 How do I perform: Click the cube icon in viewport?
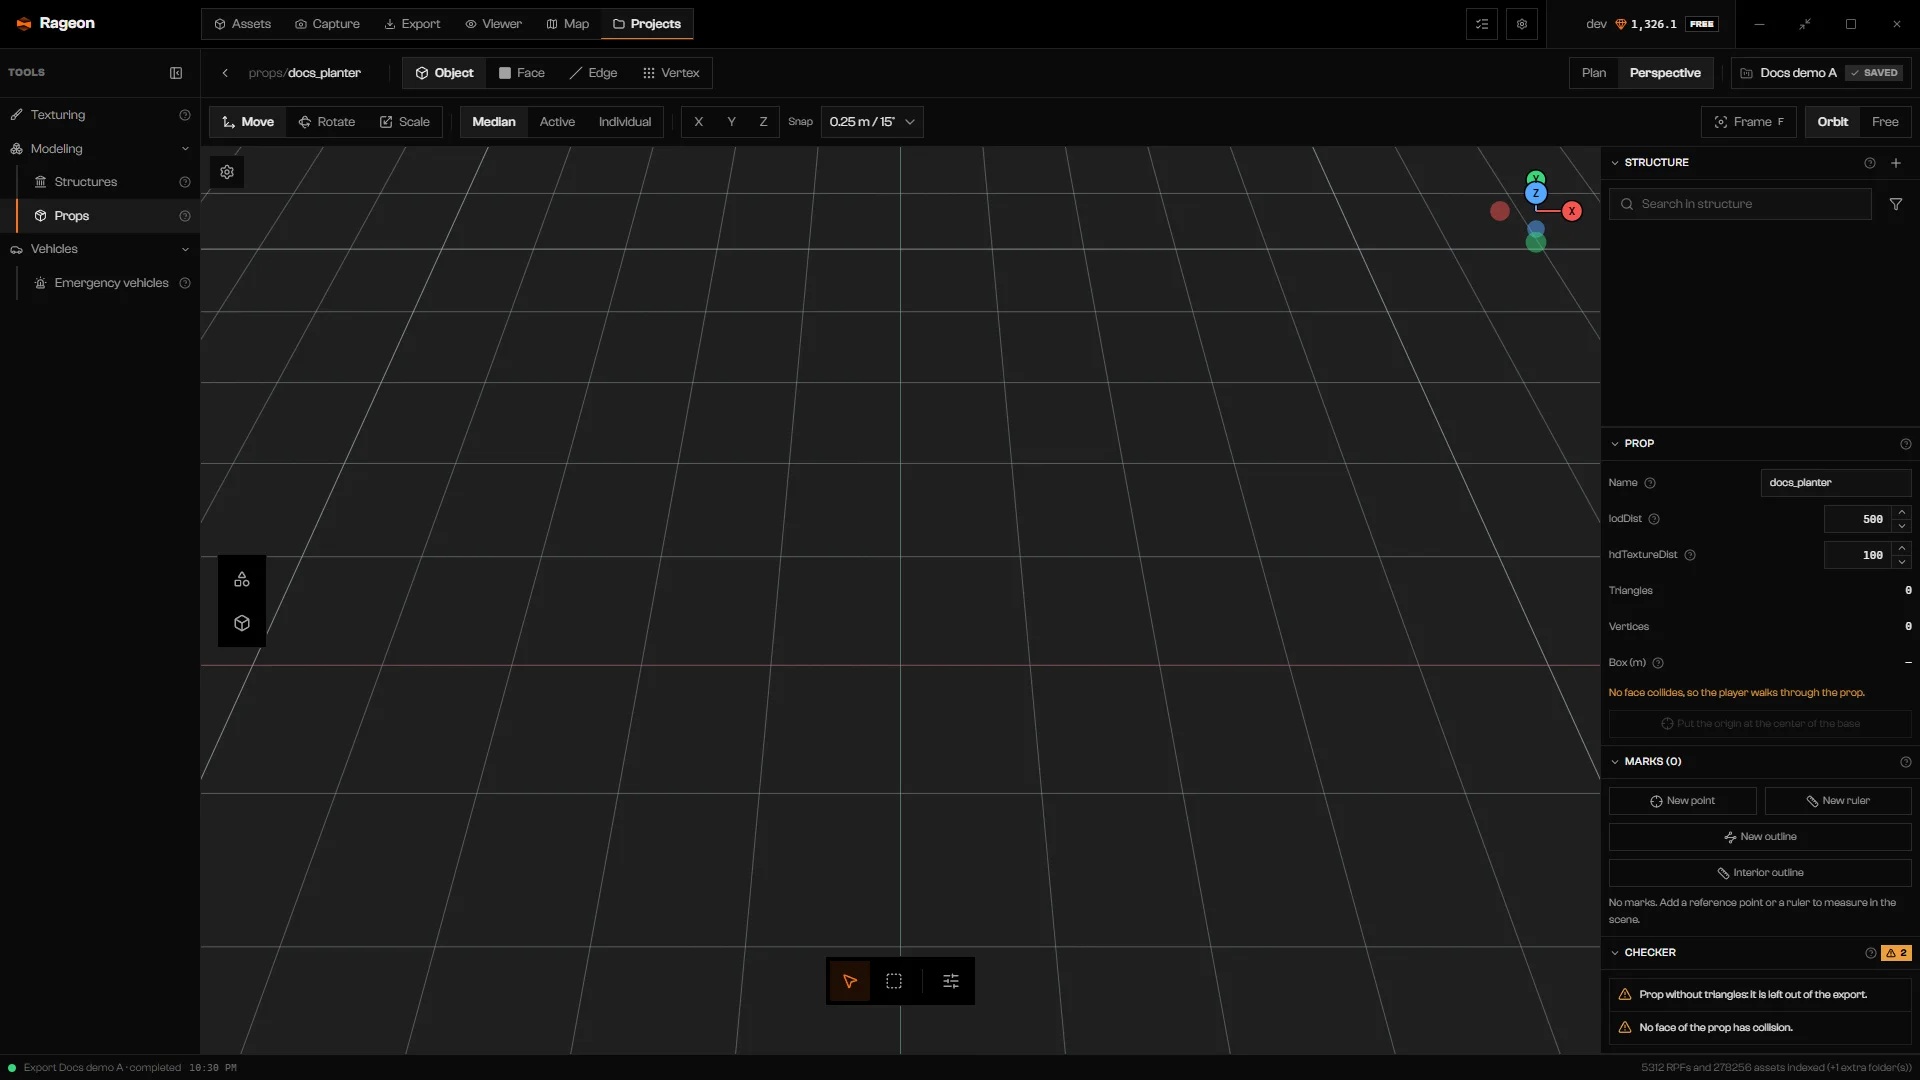pyautogui.click(x=242, y=623)
